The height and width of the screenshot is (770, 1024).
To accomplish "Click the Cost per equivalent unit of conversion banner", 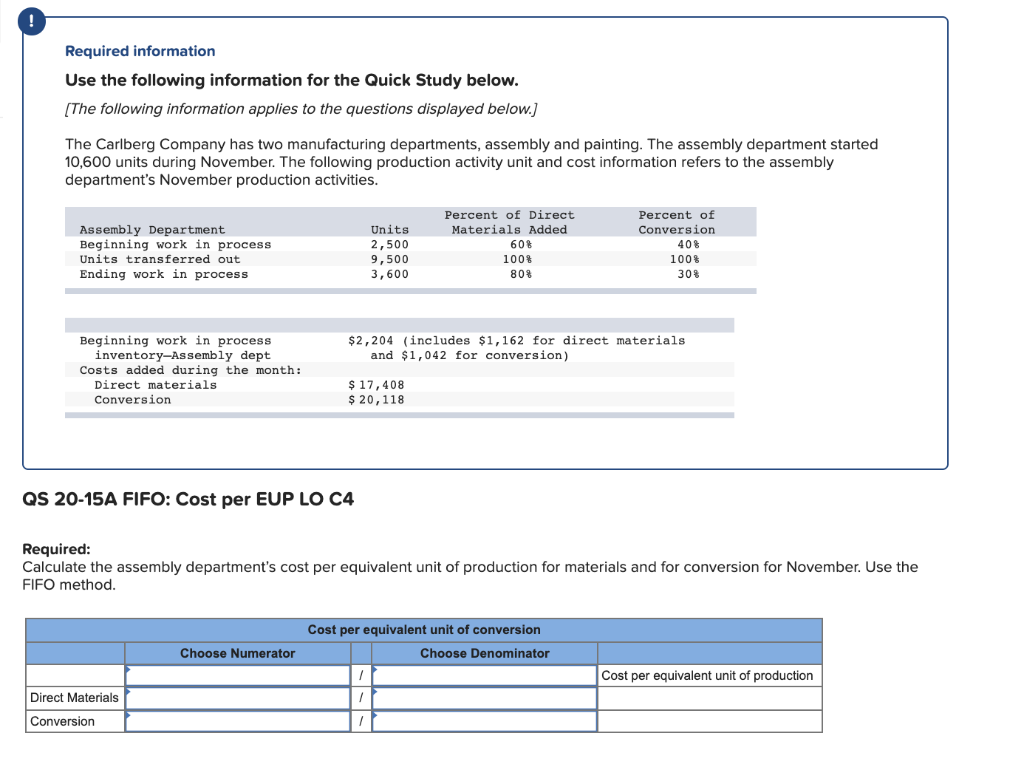I will (x=424, y=630).
